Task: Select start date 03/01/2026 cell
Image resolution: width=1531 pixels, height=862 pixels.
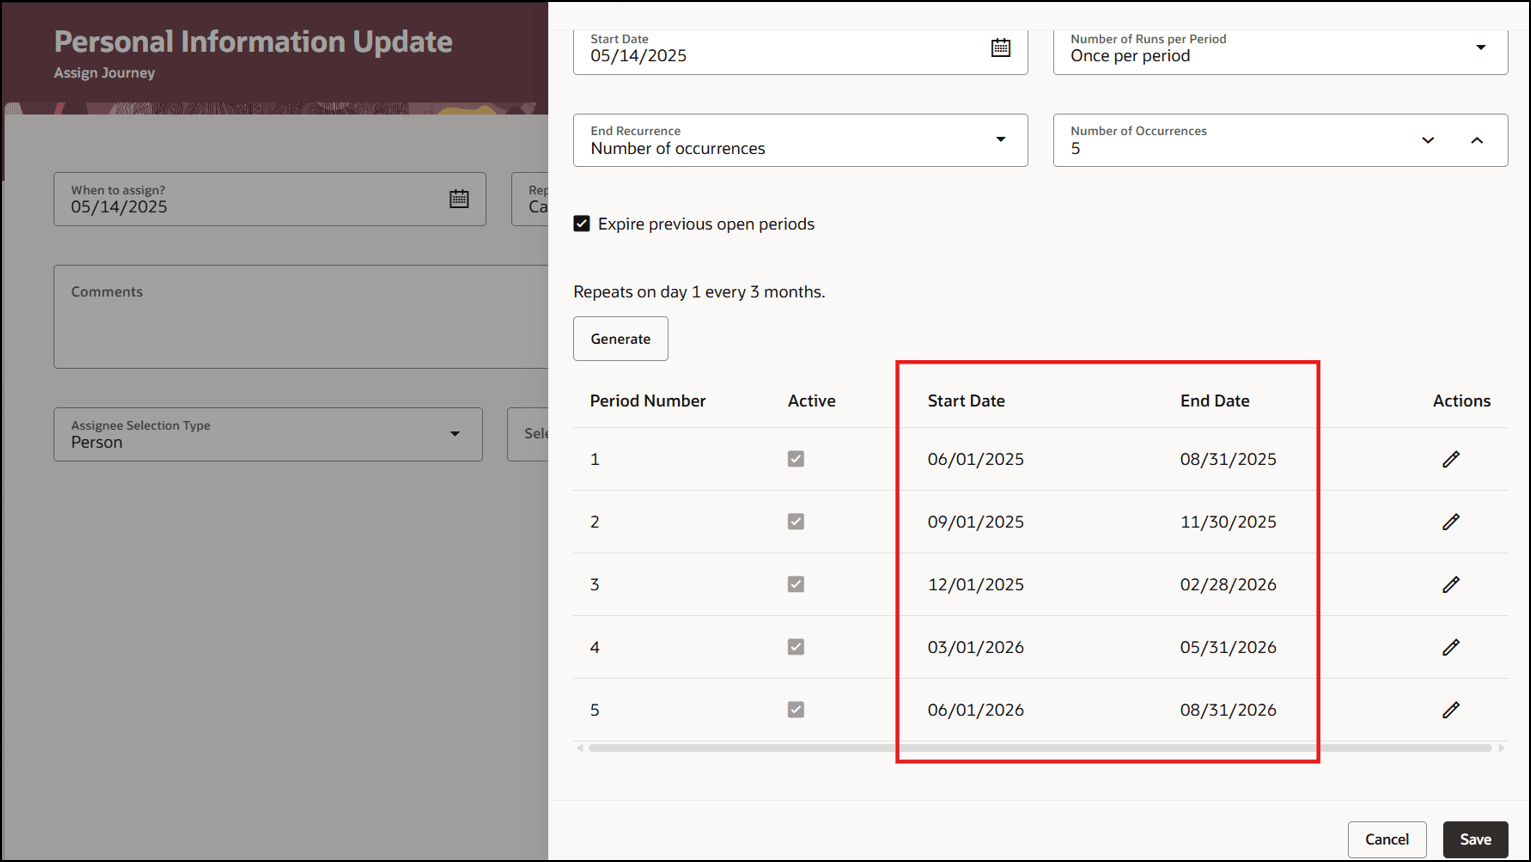Action: 975,647
